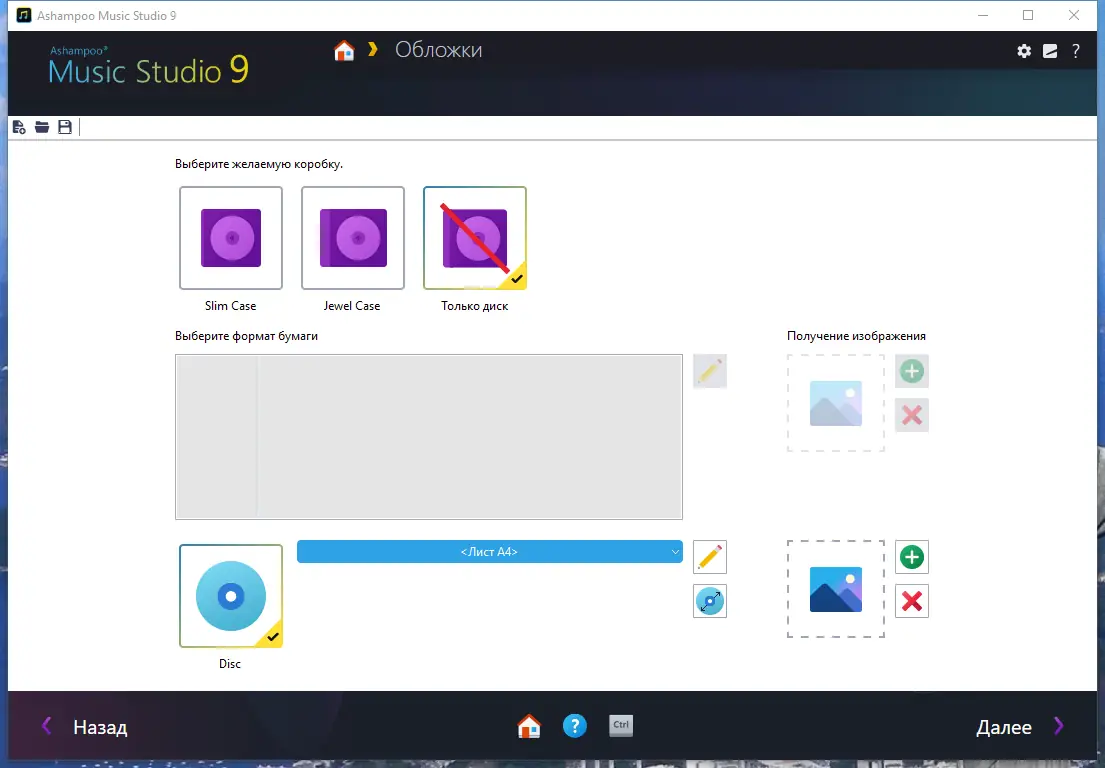Close the Ashampoo Music Studio window
Screen dimensions: 1105x768
coord(1074,16)
